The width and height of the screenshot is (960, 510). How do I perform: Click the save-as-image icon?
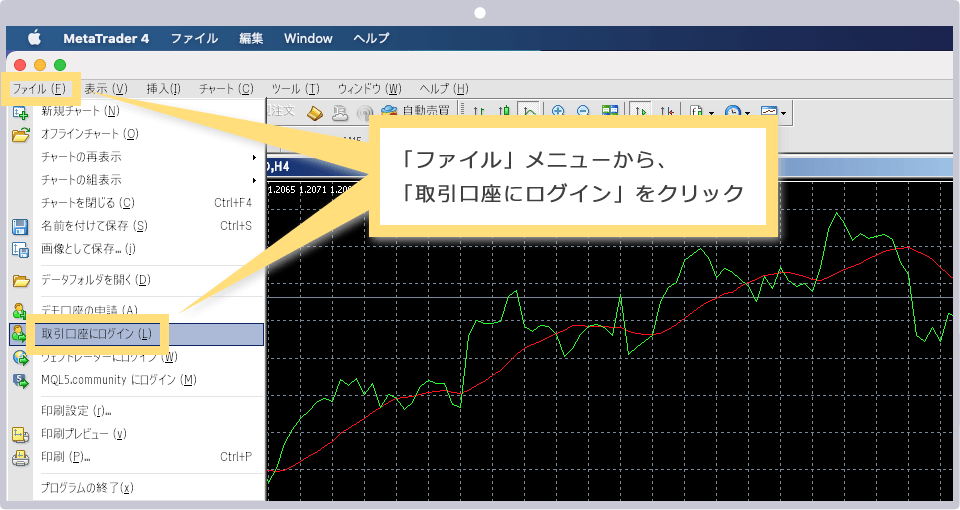[20, 250]
